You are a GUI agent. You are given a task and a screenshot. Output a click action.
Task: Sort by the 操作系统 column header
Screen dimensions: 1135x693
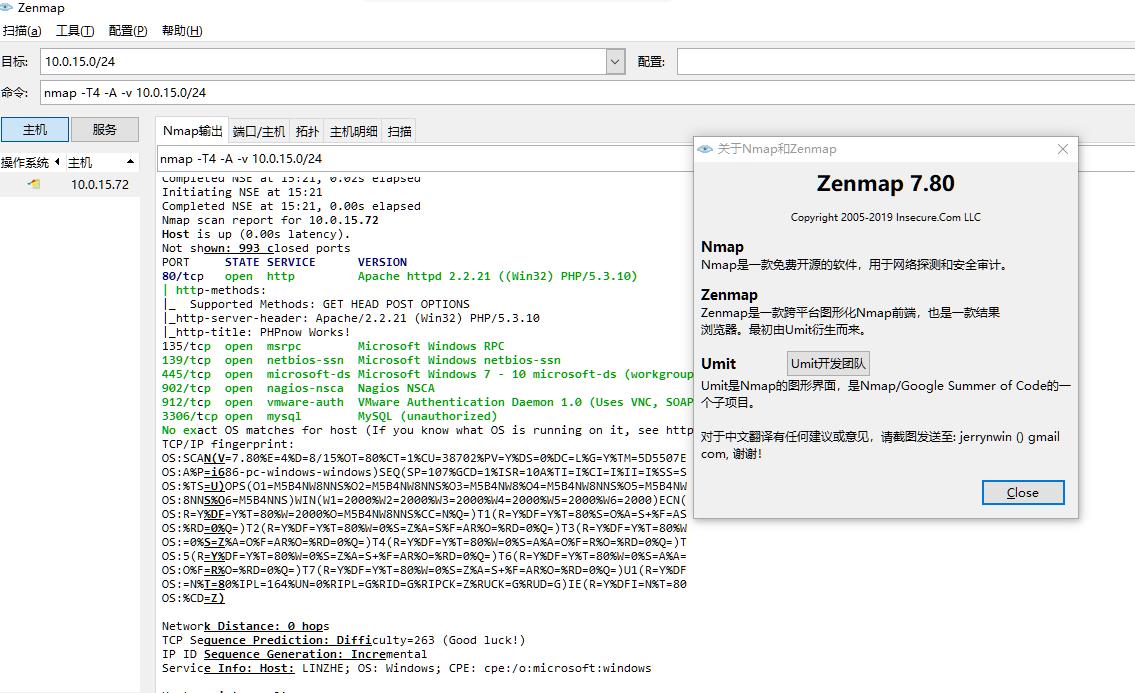(x=30, y=162)
